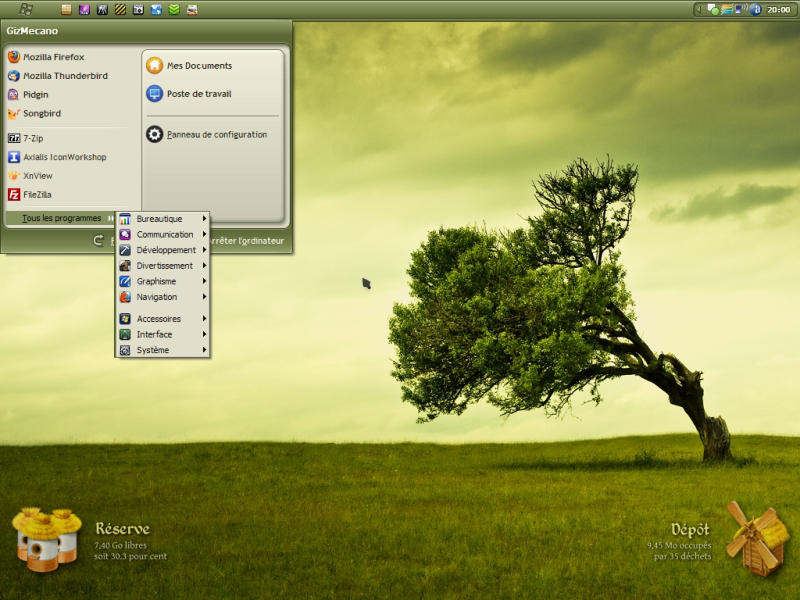
Task: Open the Bureautique submenu
Action: (163, 218)
